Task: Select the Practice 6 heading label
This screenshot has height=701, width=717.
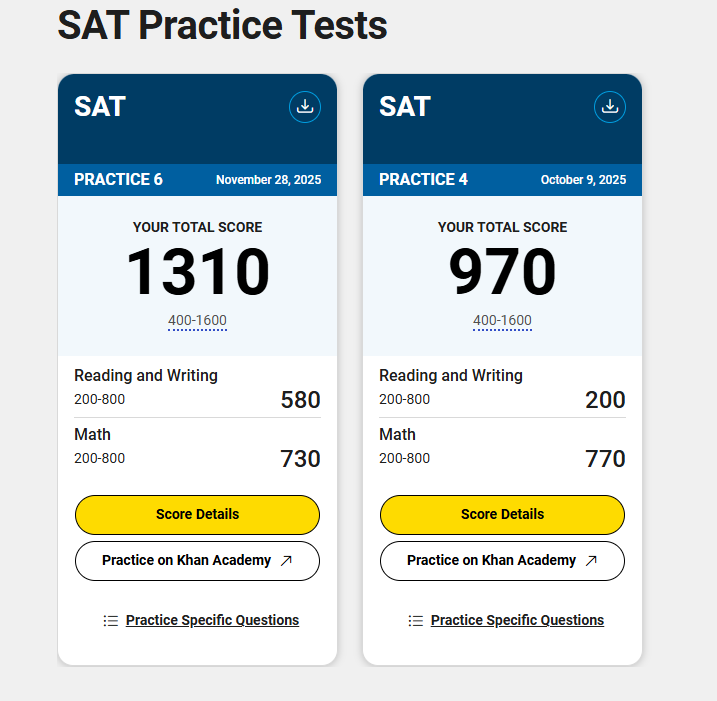Action: click(x=118, y=180)
